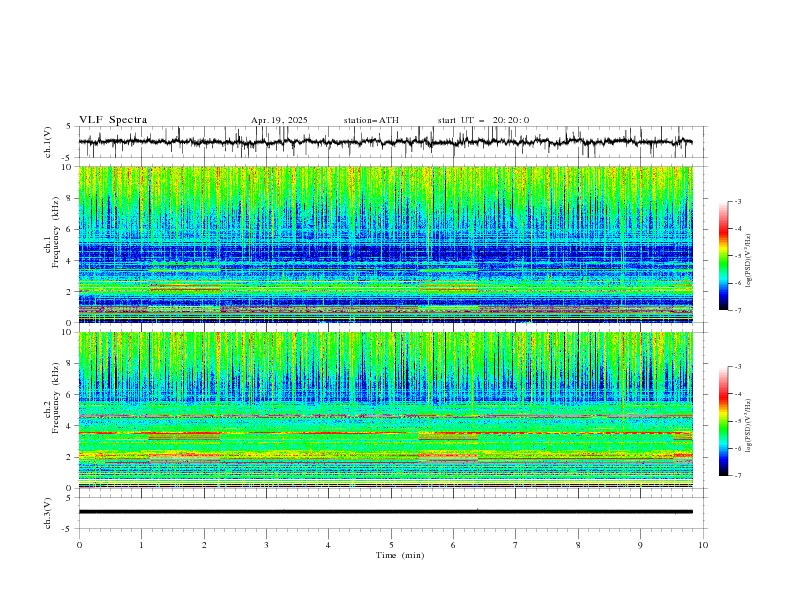
Task: Click the "-7" tick on upper colorbar
Action: coord(737,310)
